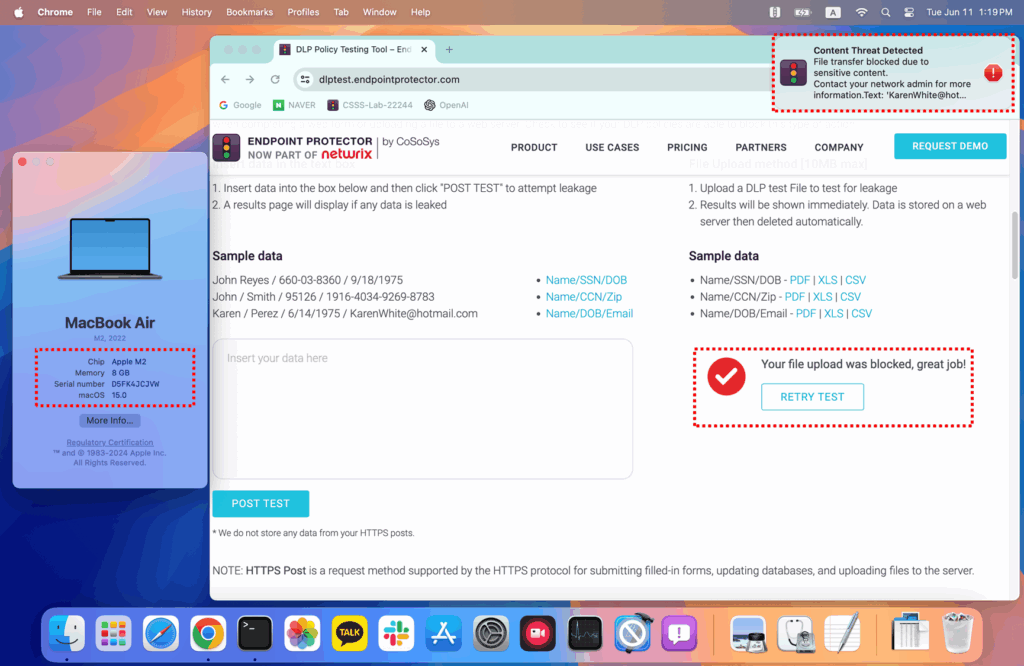Launch Slack from the Dock
Image resolution: width=1024 pixels, height=666 pixels.
click(x=396, y=633)
